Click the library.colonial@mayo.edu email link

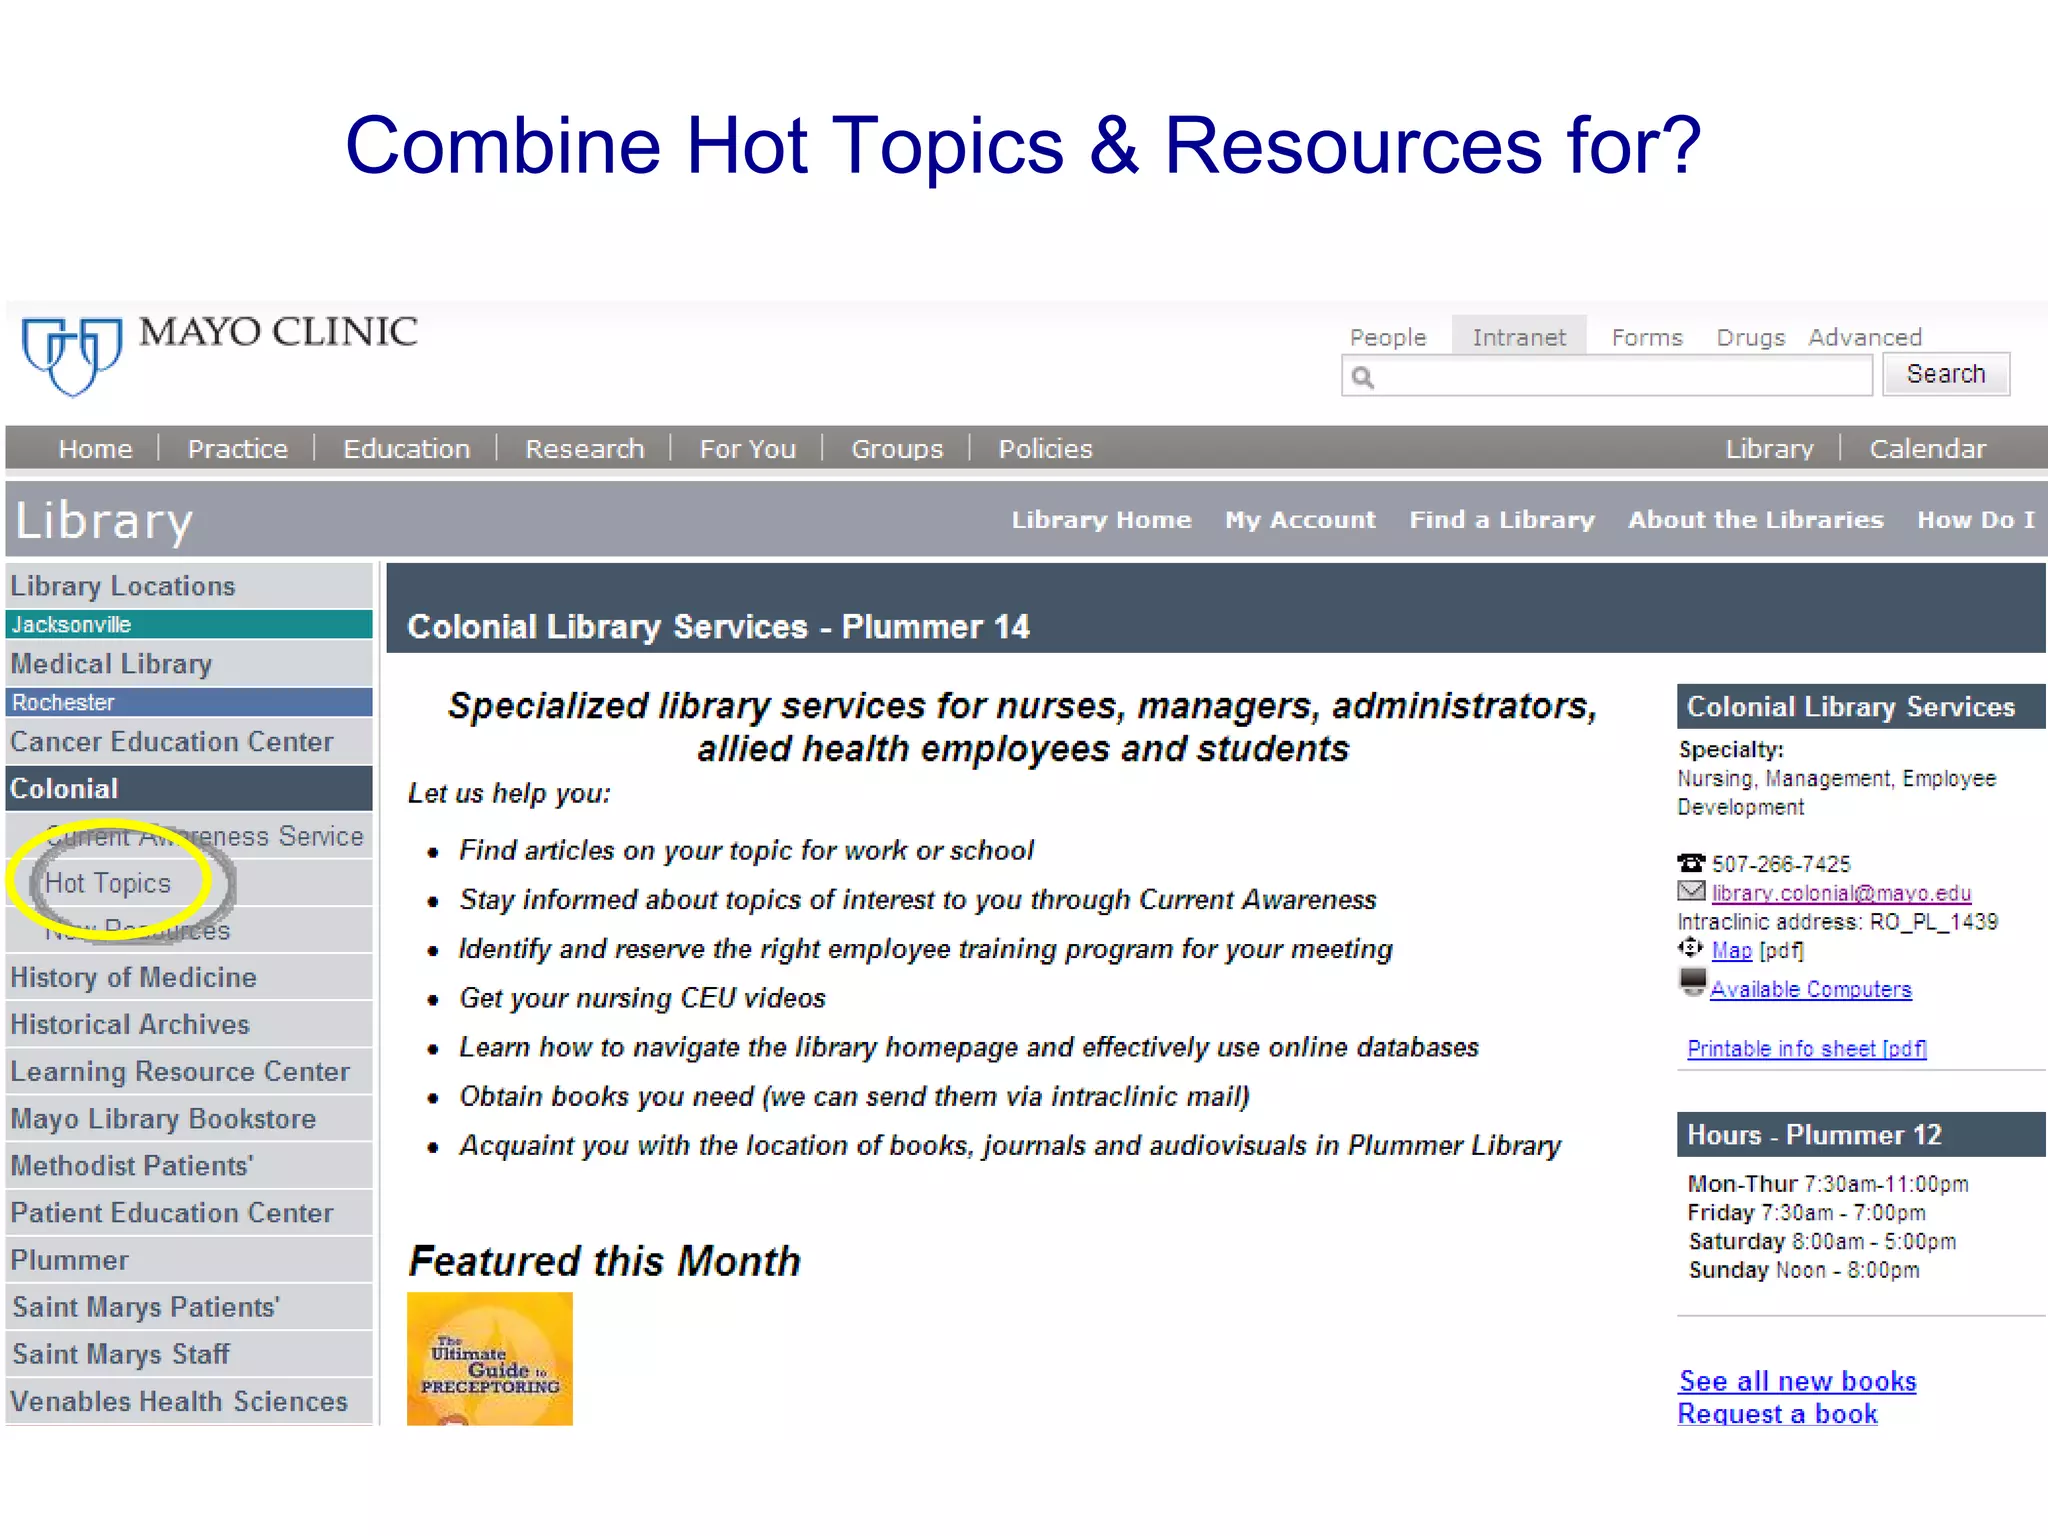(1841, 893)
